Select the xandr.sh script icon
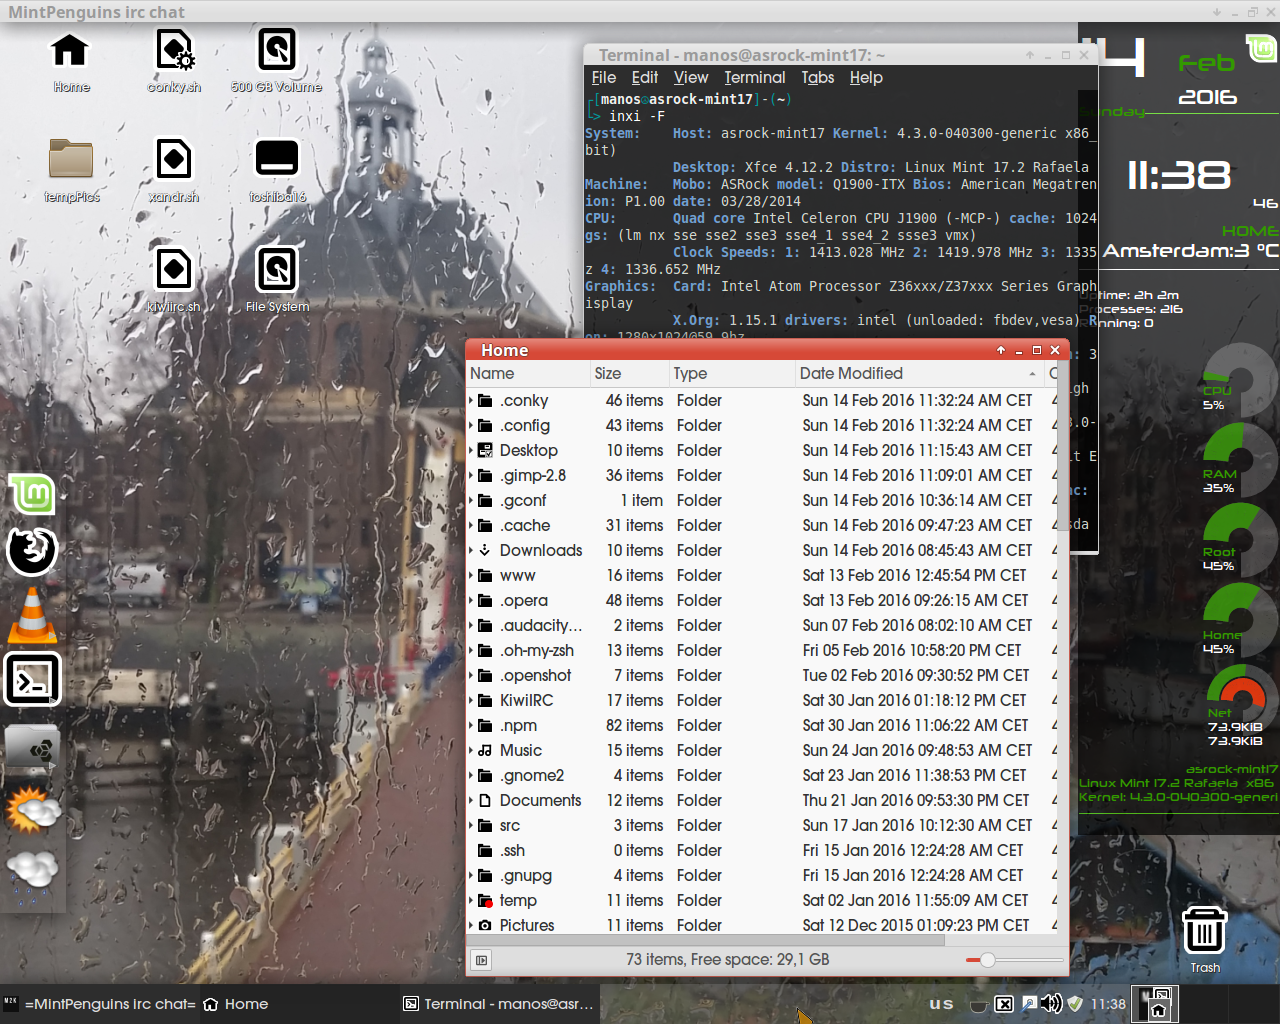This screenshot has width=1280, height=1024. click(174, 159)
